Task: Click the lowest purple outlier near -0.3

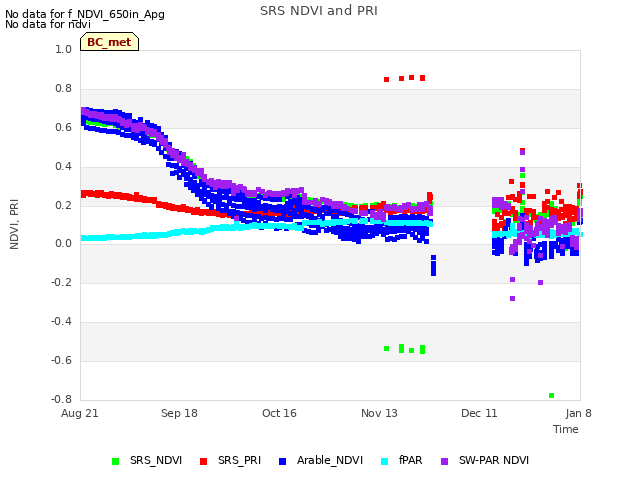Action: coord(513,299)
